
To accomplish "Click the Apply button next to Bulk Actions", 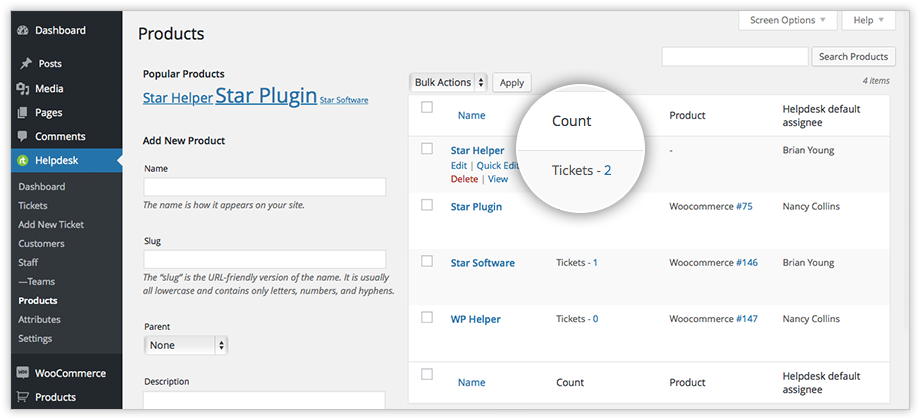I will tap(511, 83).
